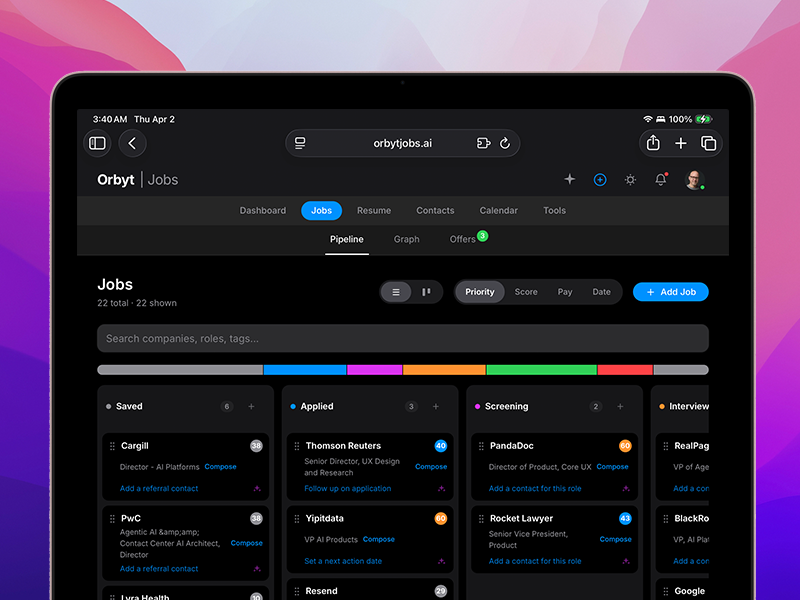Screen dimensions: 800x600
Task: Click the Thomson Reuters drag handle
Action: 296,446
